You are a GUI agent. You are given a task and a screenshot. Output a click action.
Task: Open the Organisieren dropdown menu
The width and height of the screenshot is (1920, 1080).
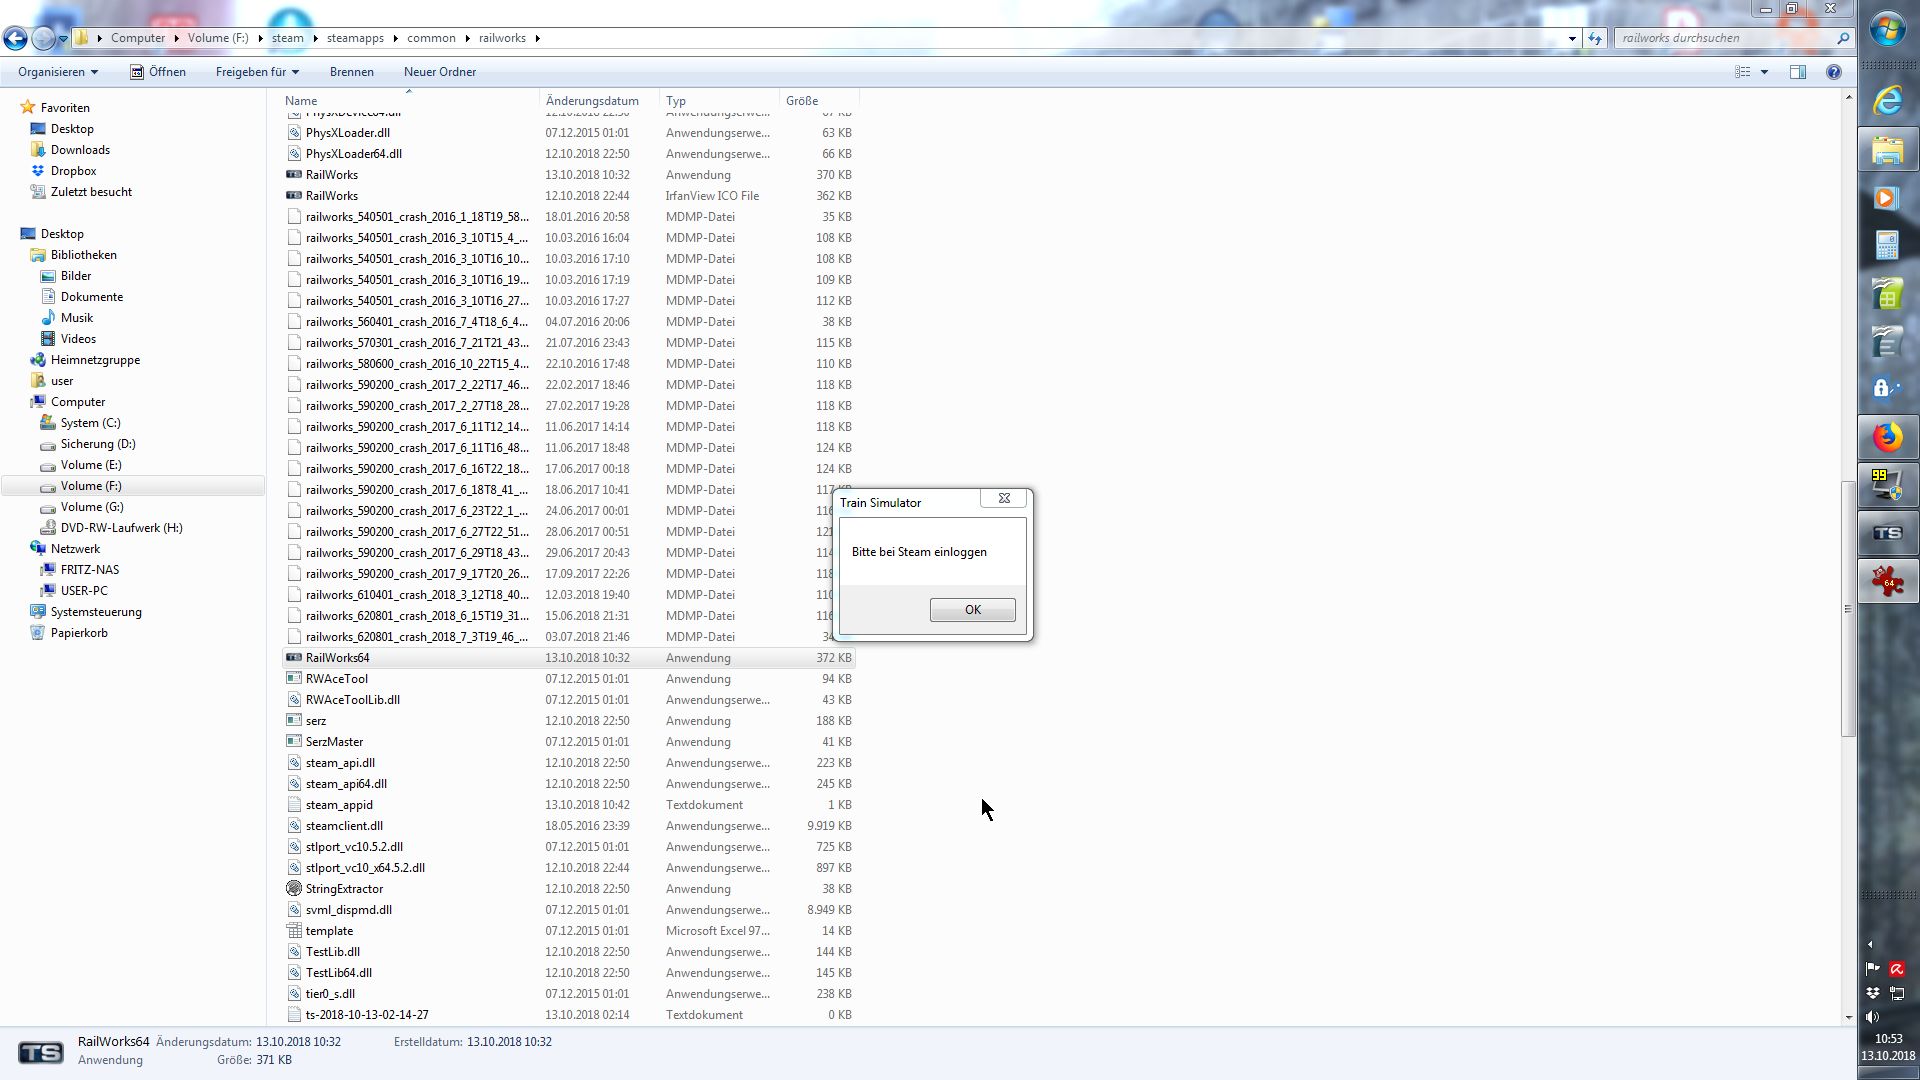tap(58, 72)
